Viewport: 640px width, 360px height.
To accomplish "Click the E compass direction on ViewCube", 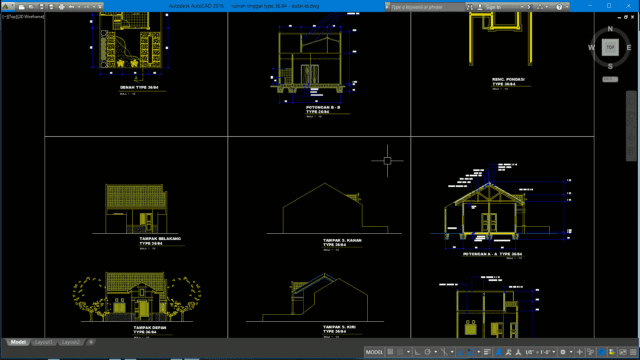I will click(x=629, y=48).
